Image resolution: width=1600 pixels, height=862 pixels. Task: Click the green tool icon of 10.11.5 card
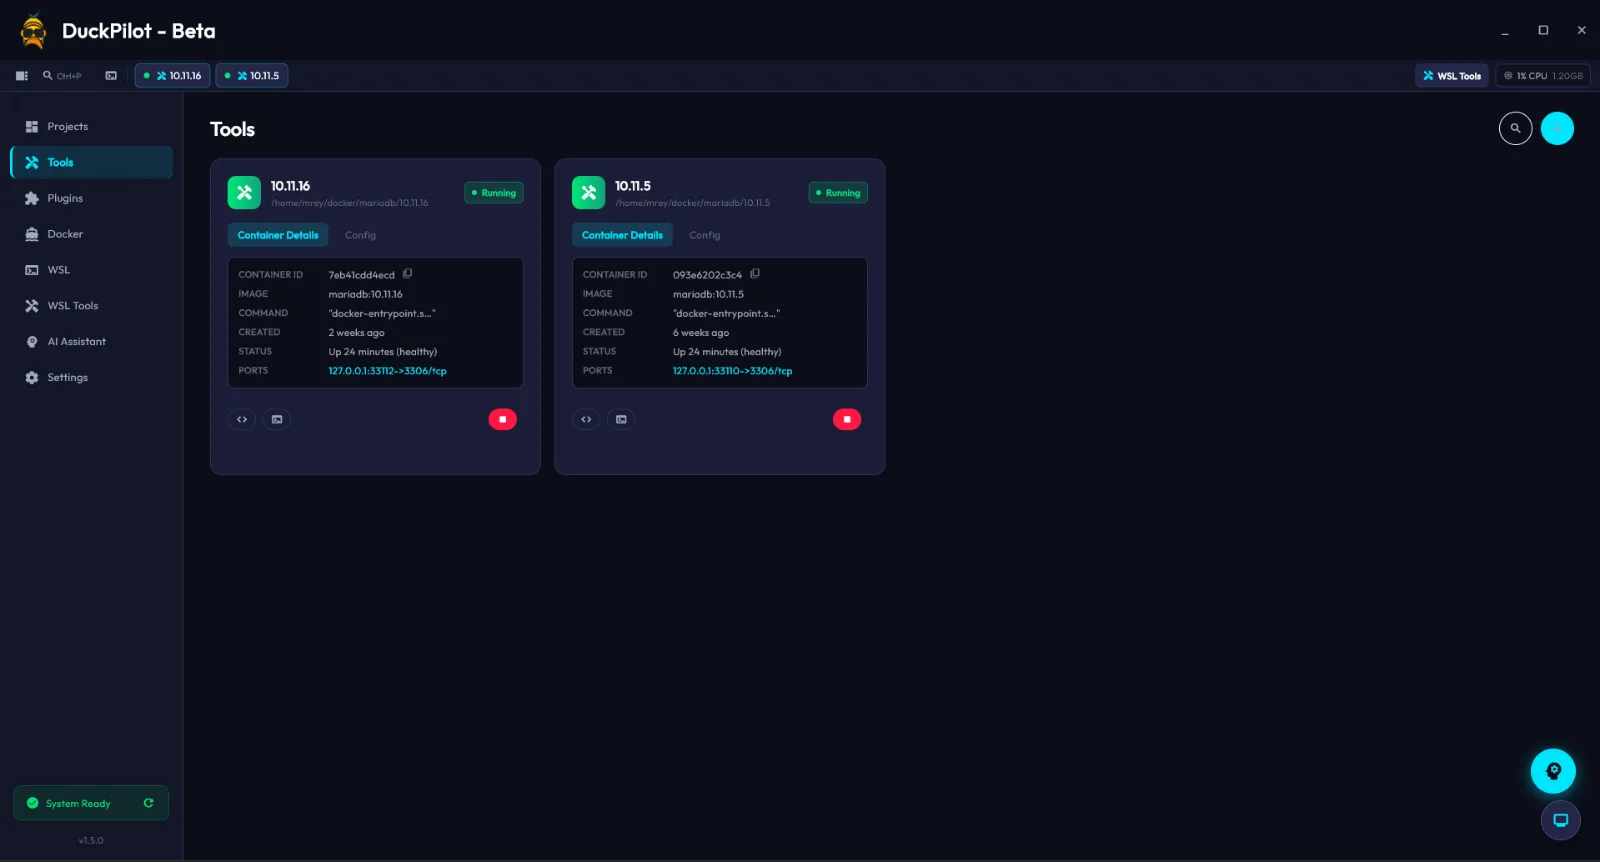pos(588,193)
